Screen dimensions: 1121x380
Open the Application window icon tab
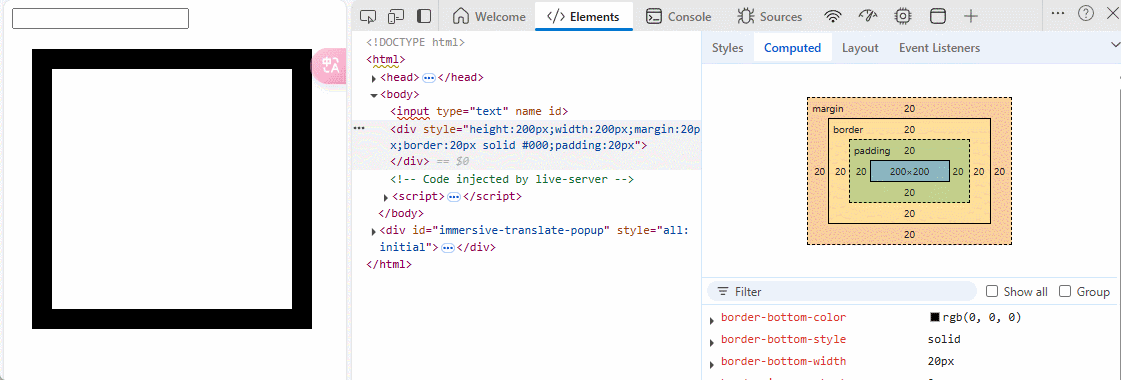pyautogui.click(x=937, y=16)
